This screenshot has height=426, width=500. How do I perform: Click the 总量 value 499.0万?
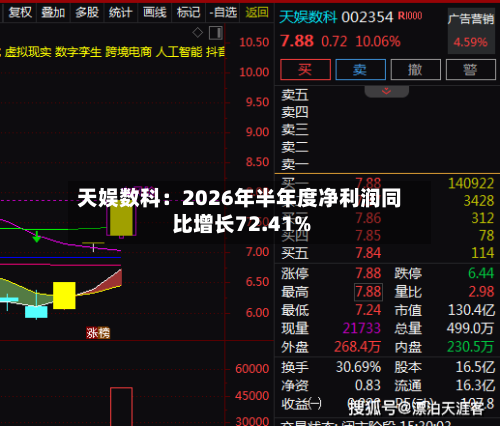coord(470,329)
